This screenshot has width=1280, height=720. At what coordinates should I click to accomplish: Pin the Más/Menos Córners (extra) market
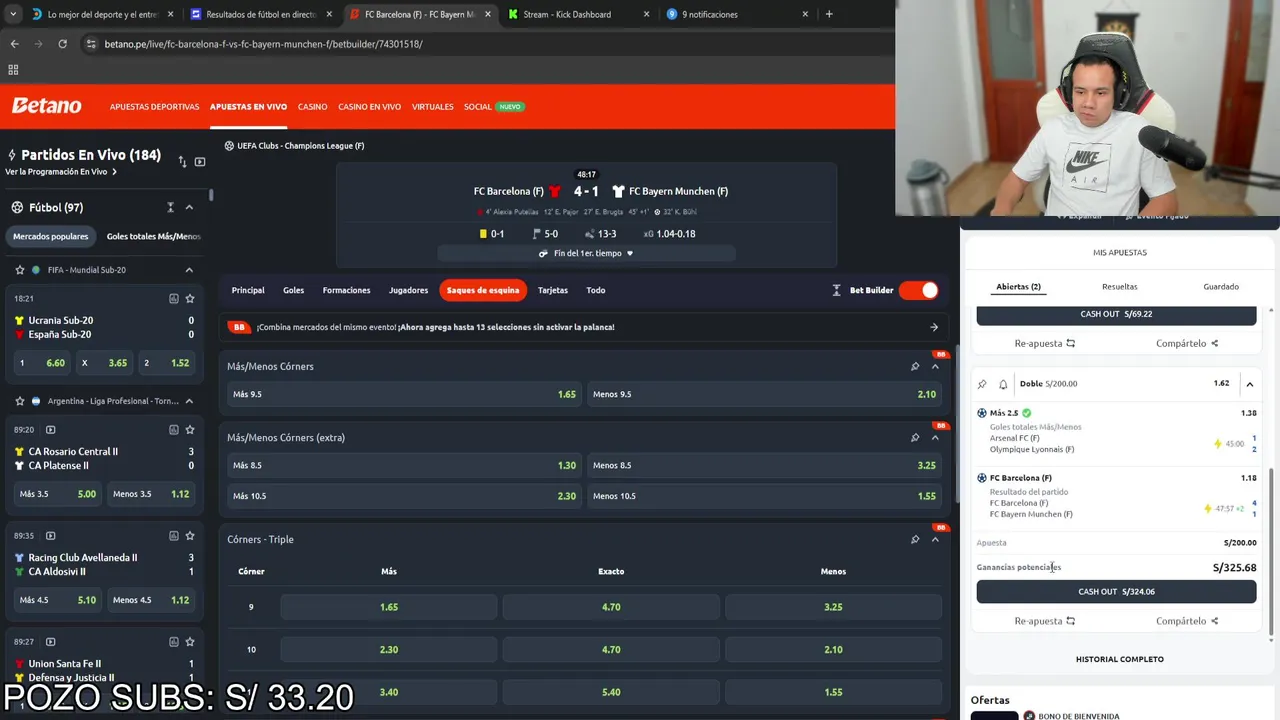click(915, 437)
